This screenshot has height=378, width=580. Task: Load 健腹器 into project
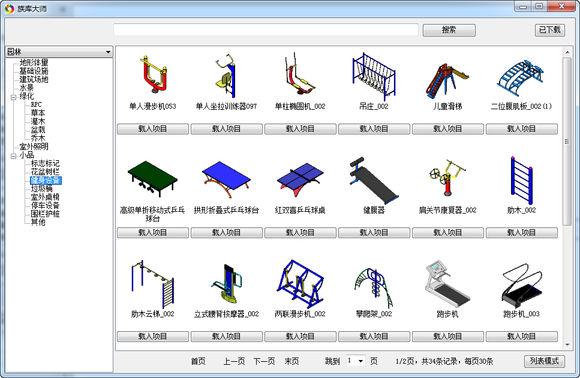[374, 233]
